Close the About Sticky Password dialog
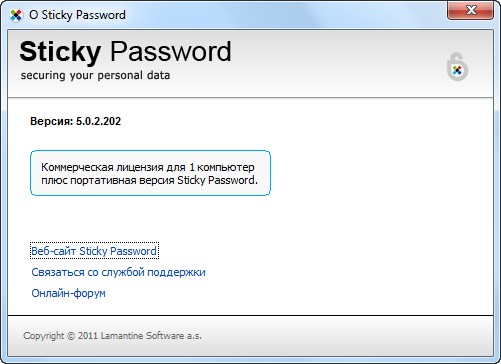Image resolution: width=501 pixels, height=364 pixels. [470, 10]
